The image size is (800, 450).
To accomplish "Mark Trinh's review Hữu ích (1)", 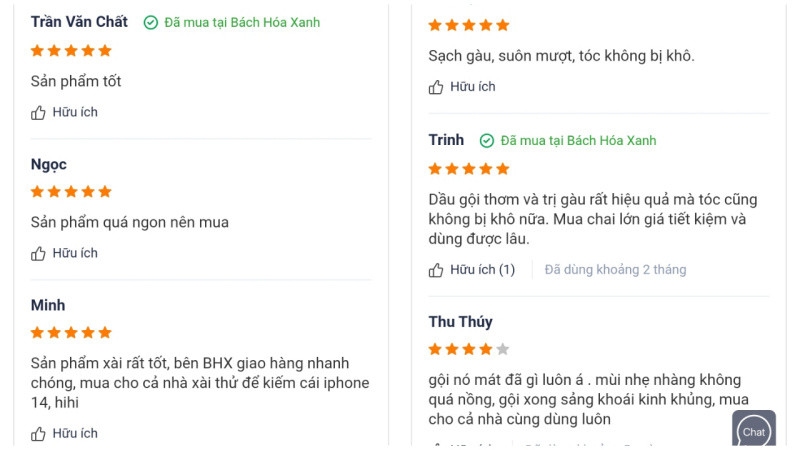I will 472,269.
